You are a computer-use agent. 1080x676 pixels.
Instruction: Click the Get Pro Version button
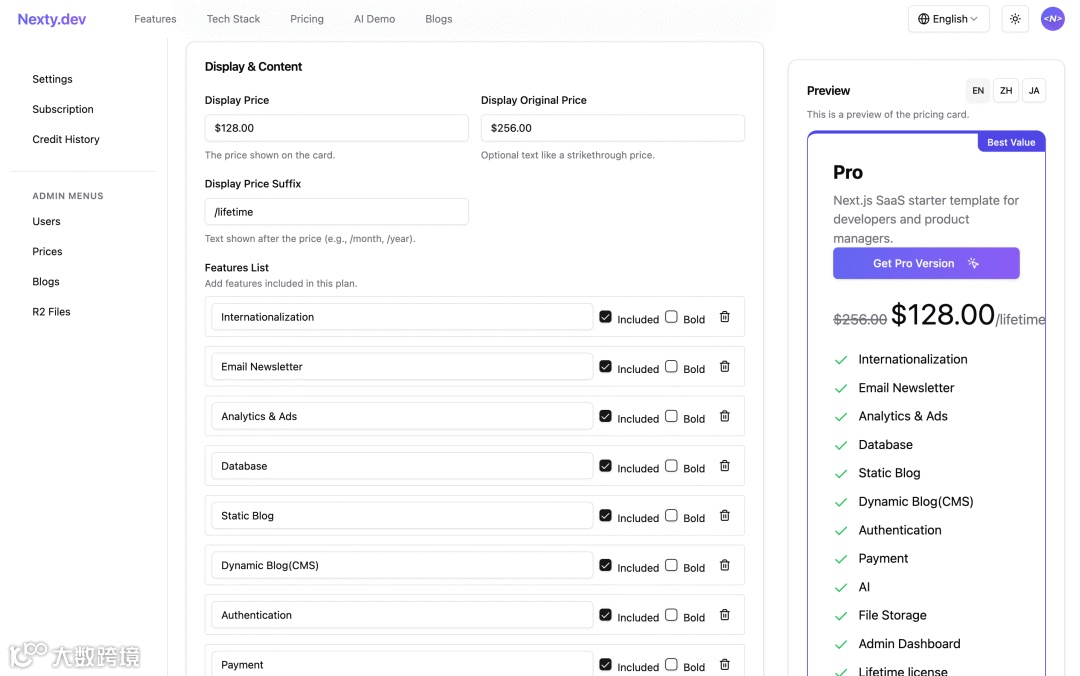point(926,264)
